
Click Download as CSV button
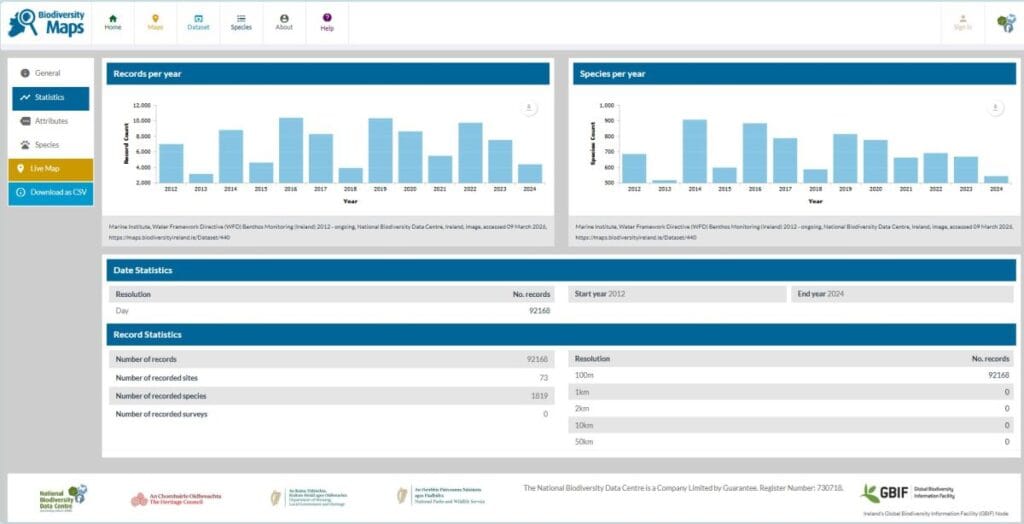51,193
